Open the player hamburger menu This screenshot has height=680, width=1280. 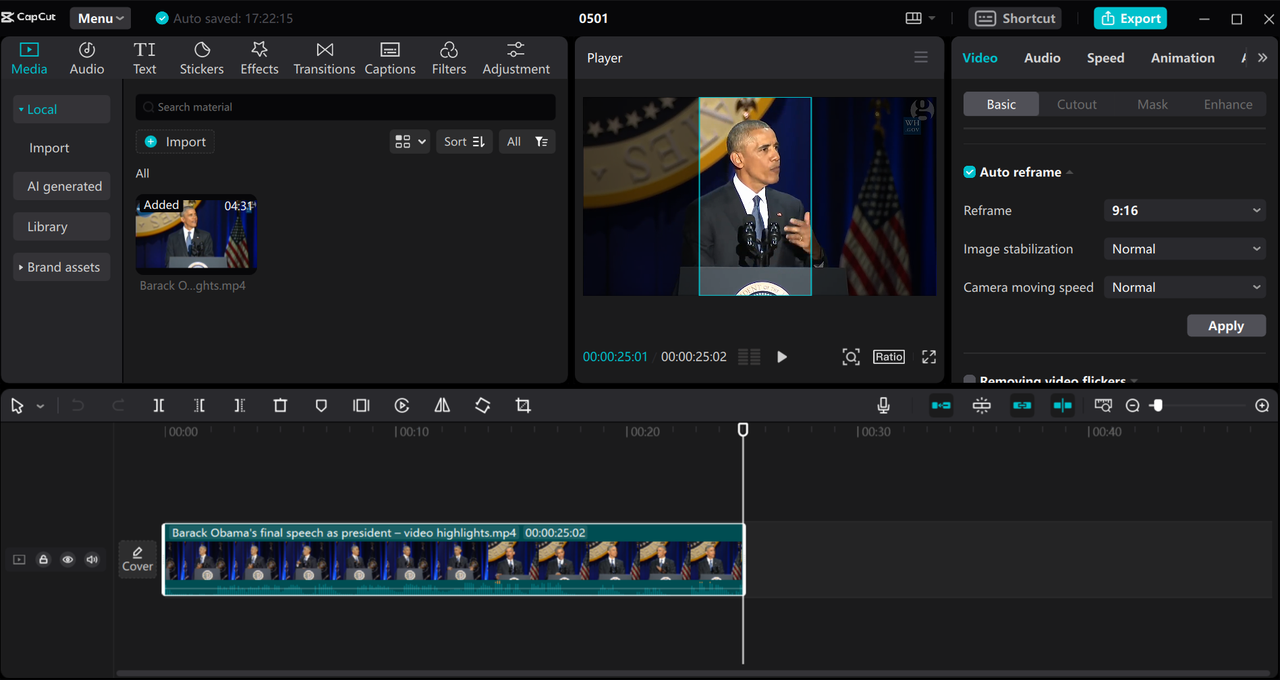tap(921, 58)
